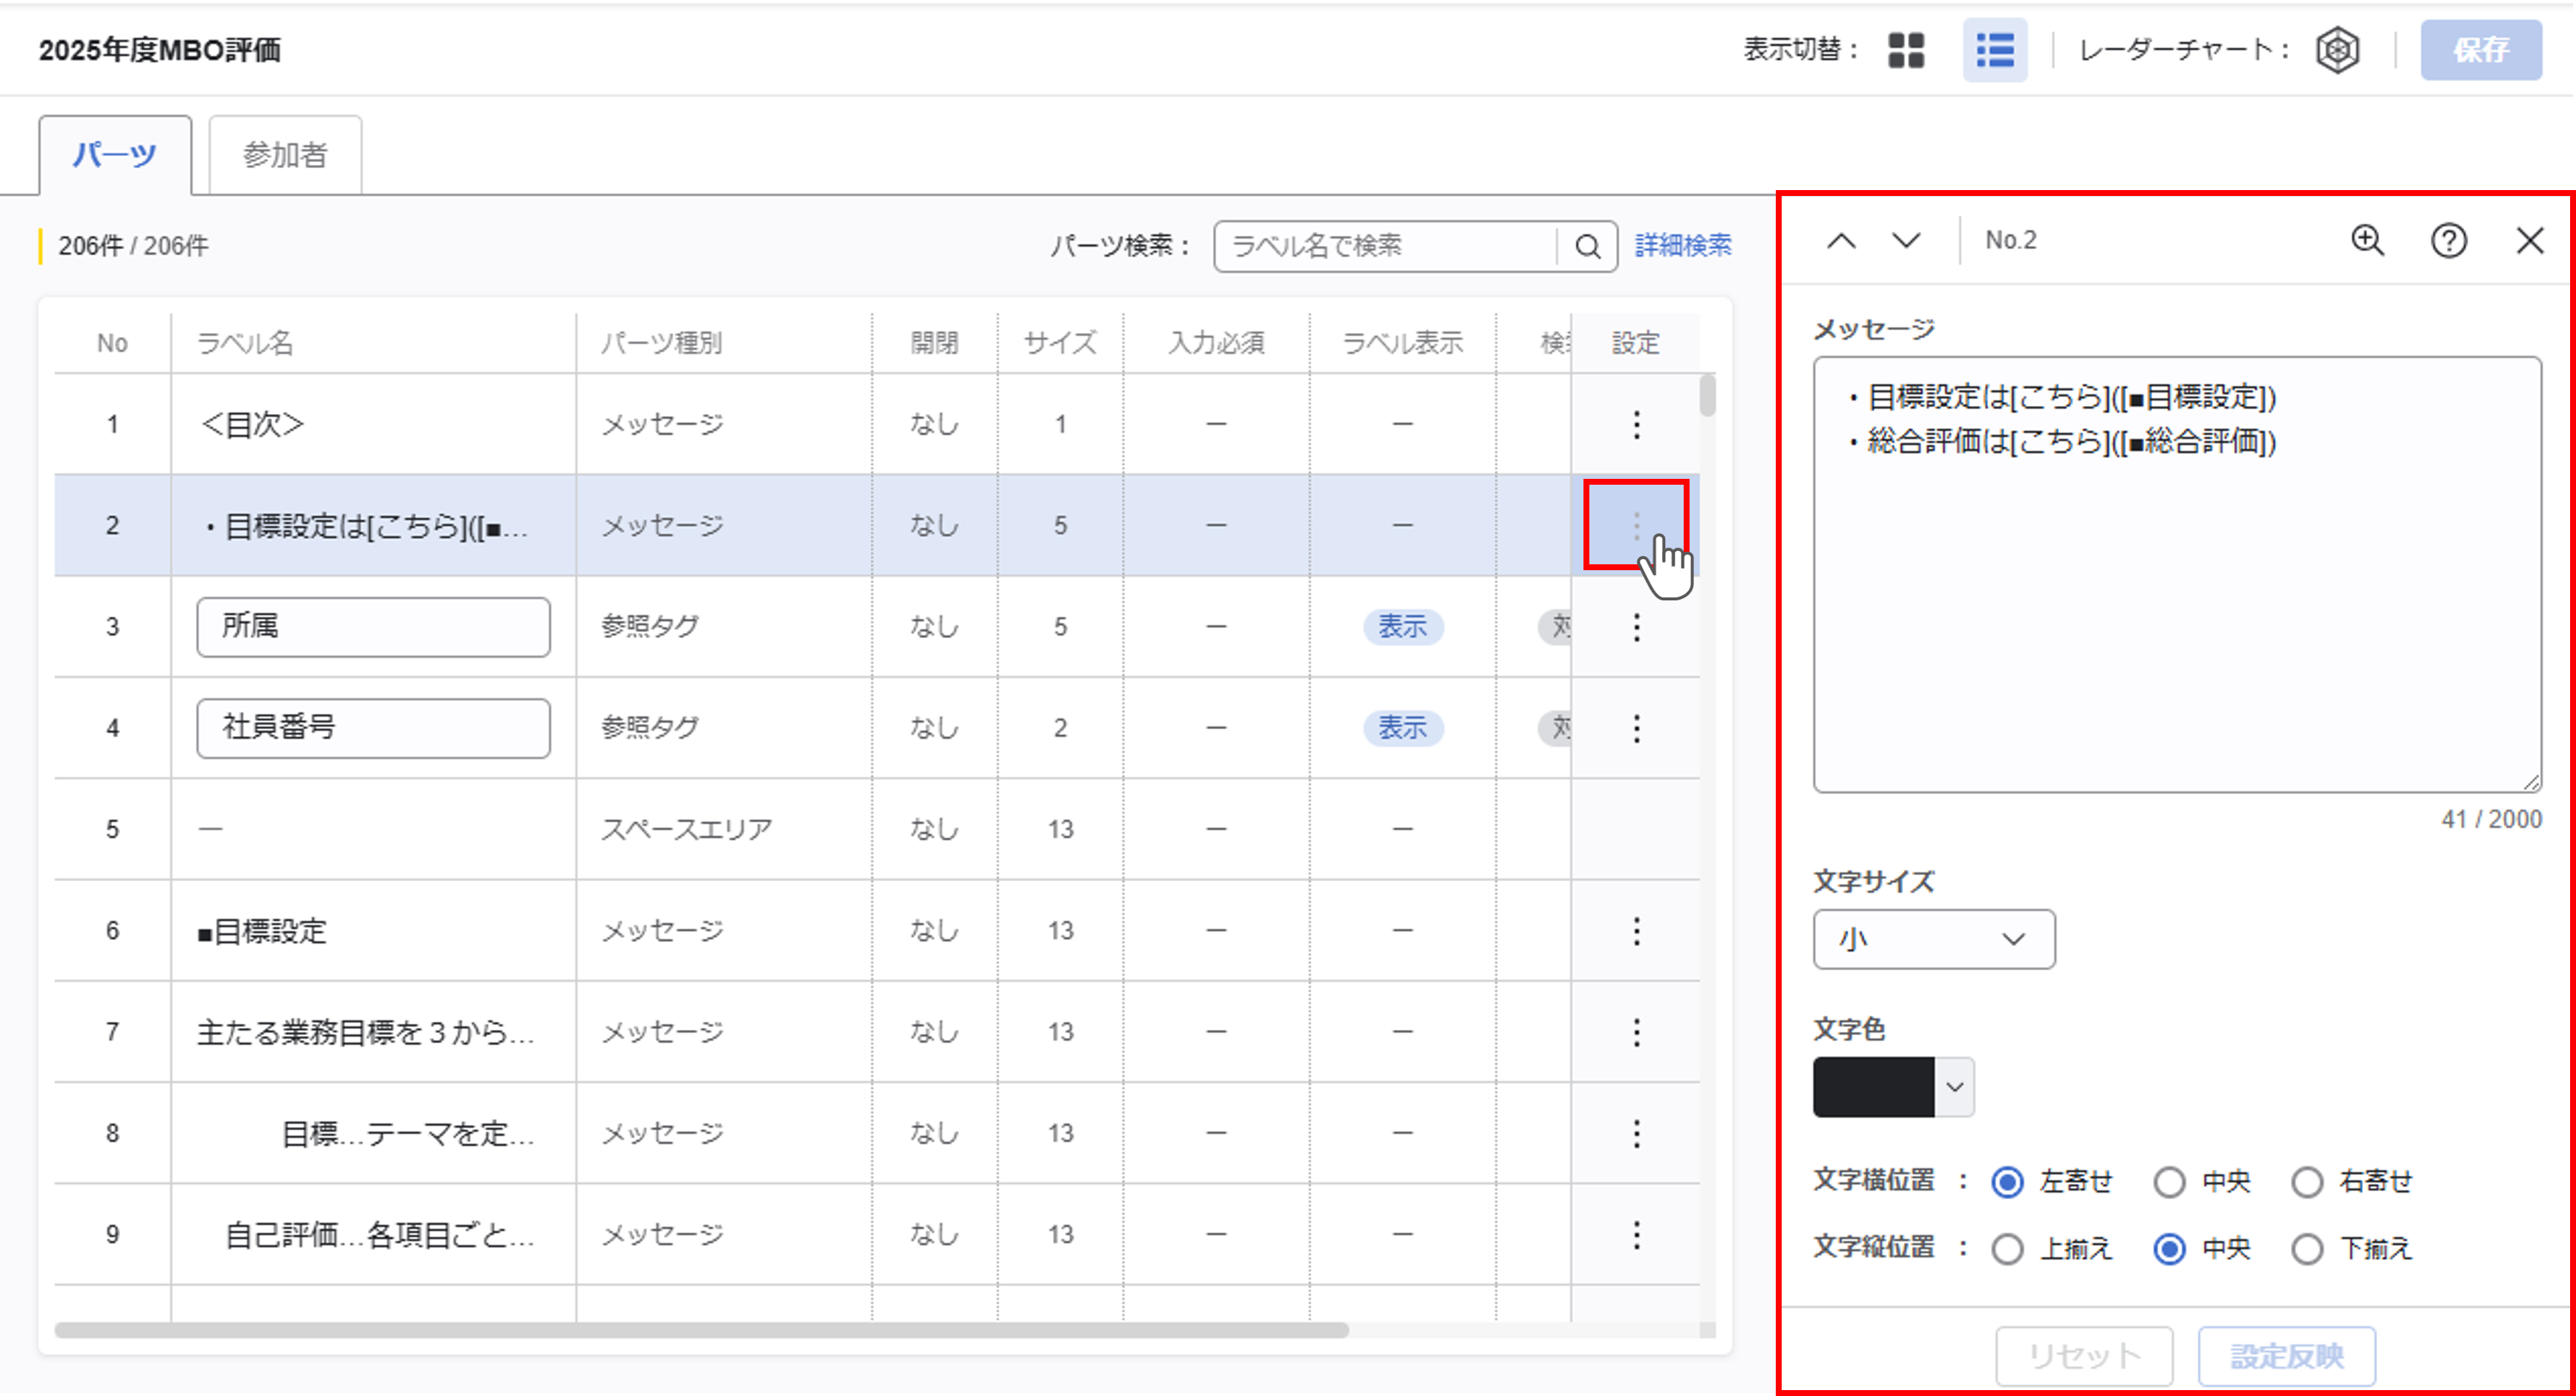Viewport: 2576px width, 1396px height.
Task: Click the ラベル名で検索 search field
Action: coord(1385,247)
